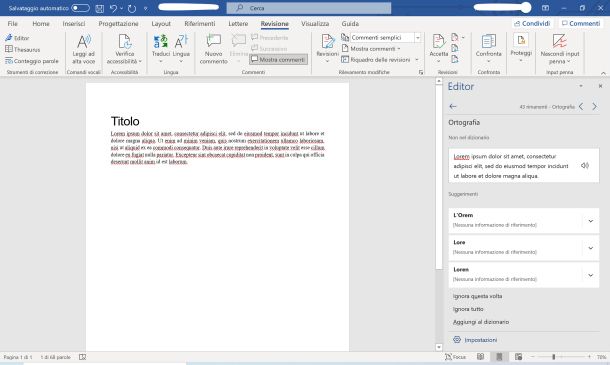The width and height of the screenshot is (610, 365).
Task: Click zoom out minus button
Action: click(533, 357)
